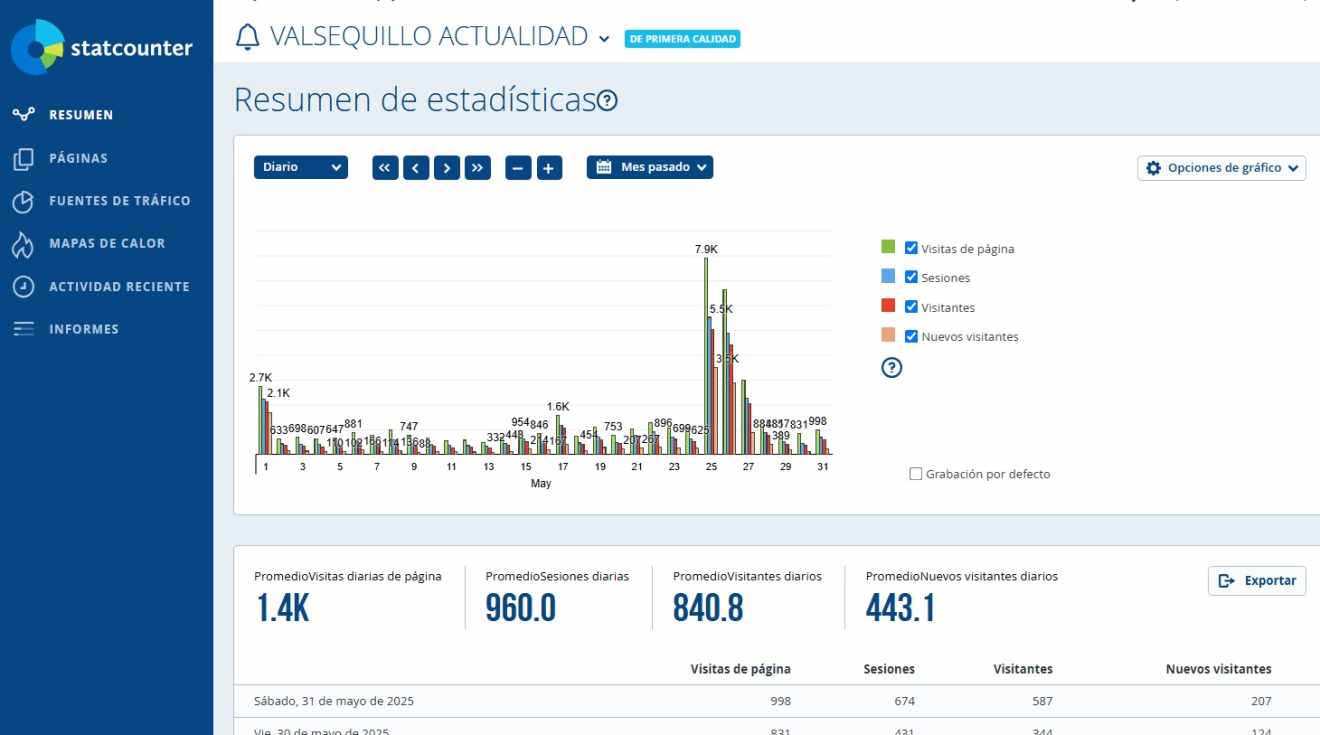Click the 960.0 average sessions value

[x=520, y=608]
